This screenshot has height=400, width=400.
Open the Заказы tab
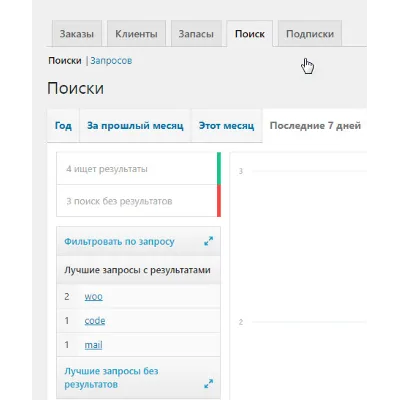[77, 34]
